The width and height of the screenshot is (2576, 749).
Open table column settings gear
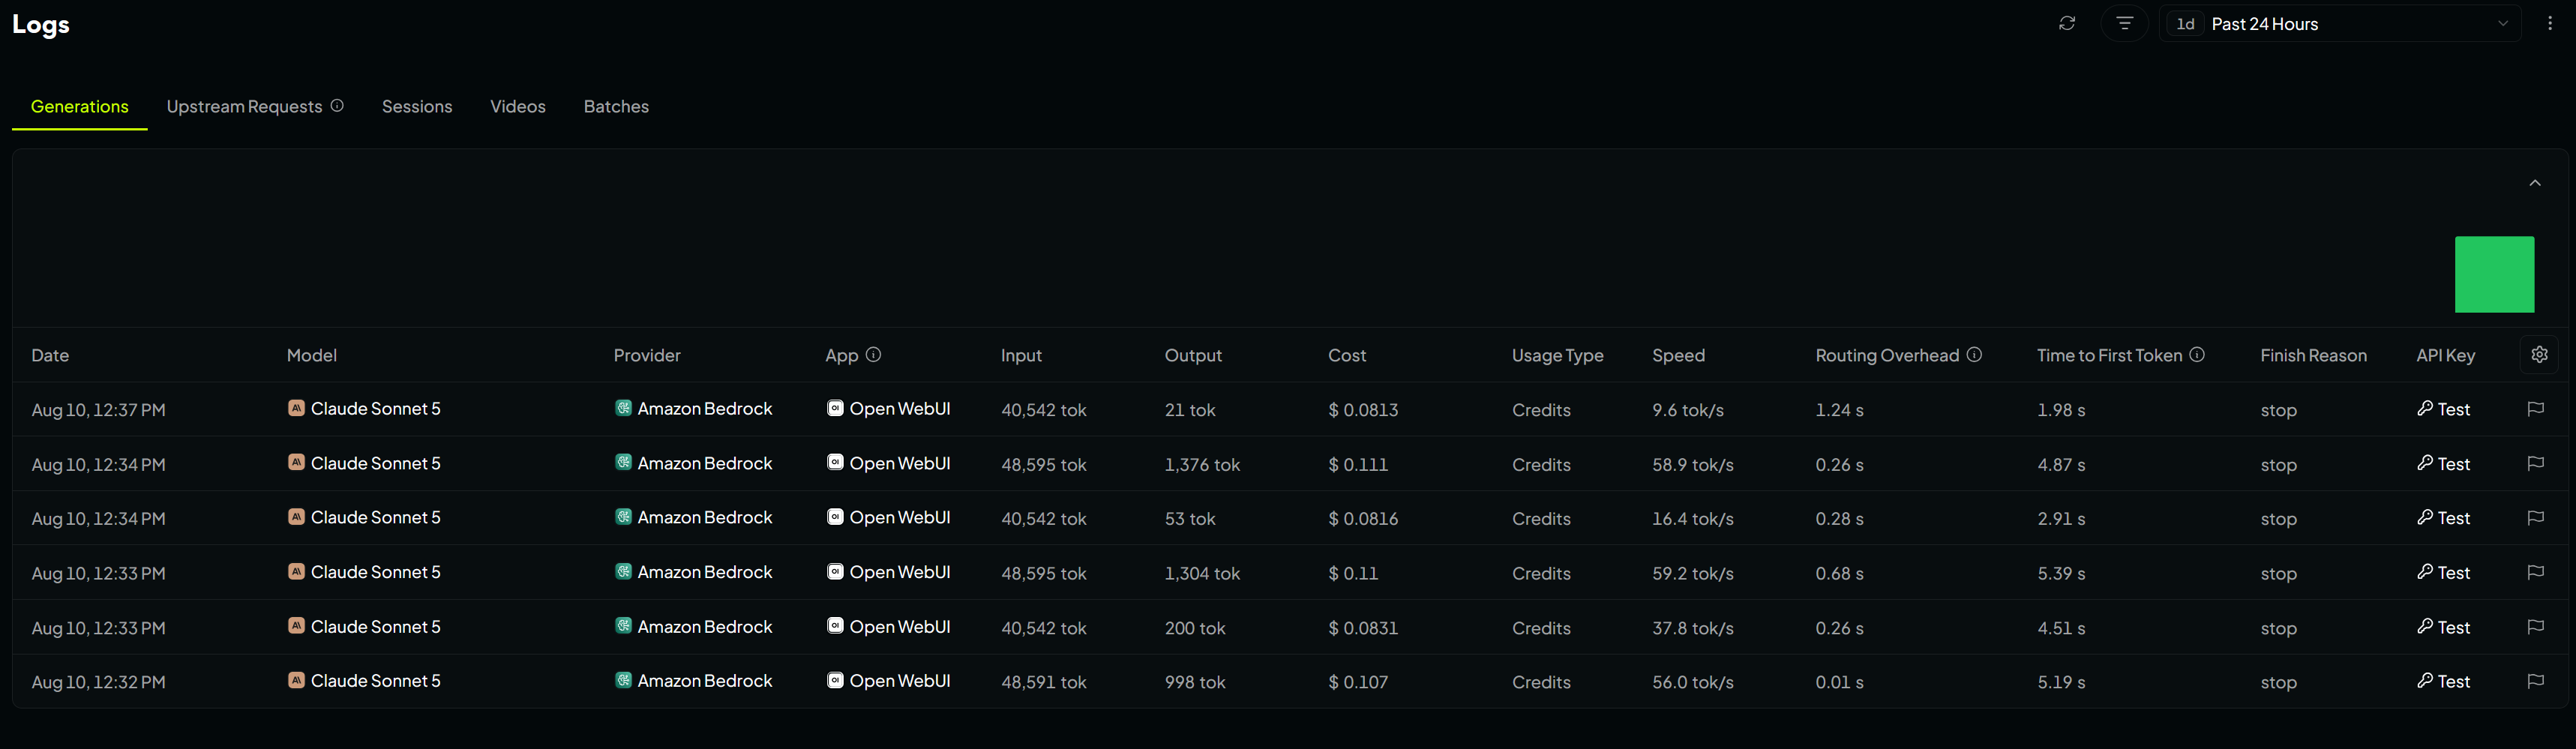click(2539, 355)
